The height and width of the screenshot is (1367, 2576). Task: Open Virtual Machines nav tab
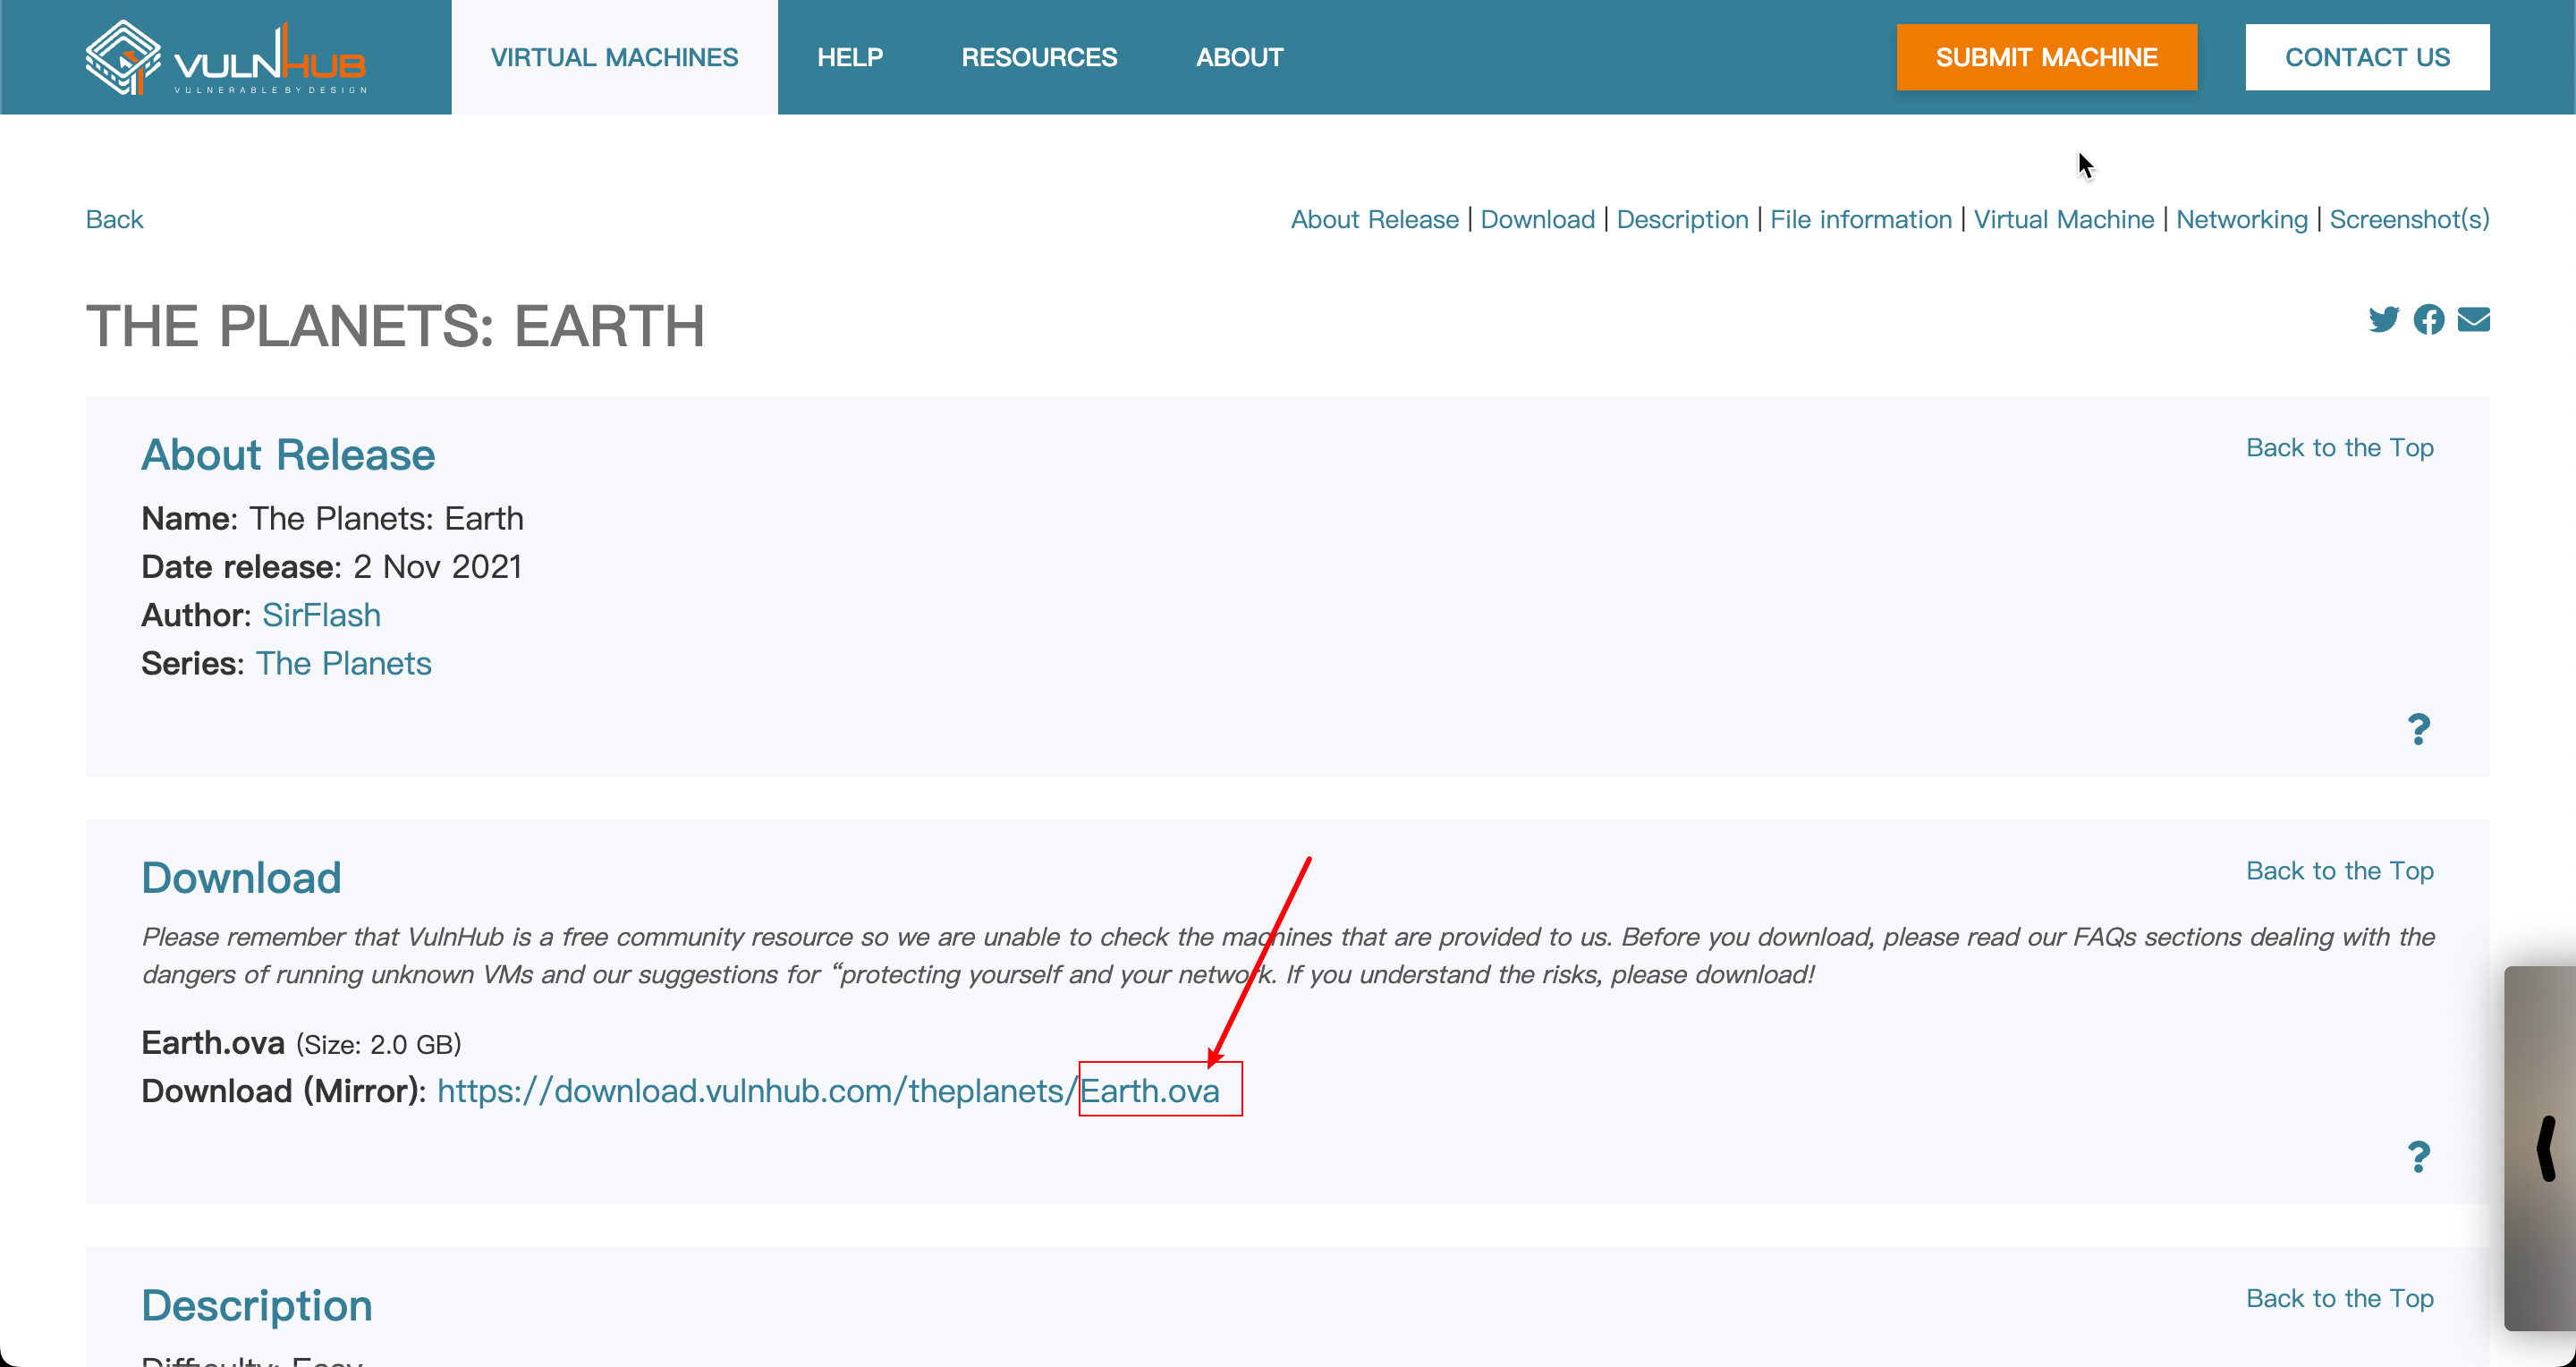coord(614,58)
